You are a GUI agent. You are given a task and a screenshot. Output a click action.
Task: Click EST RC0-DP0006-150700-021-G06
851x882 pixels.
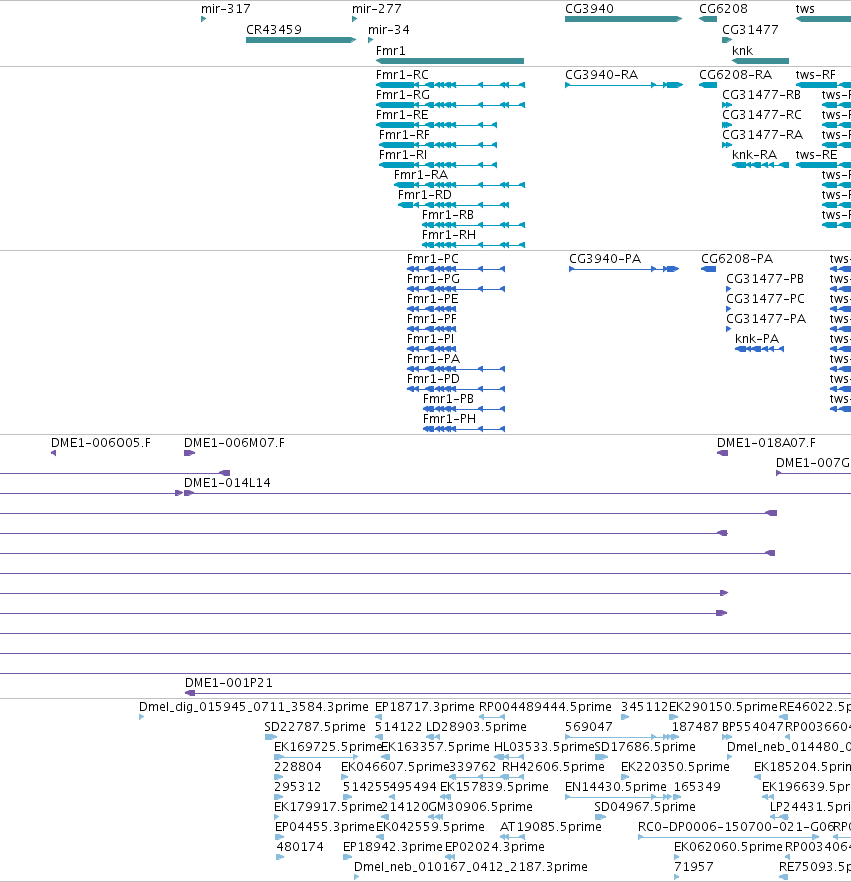pyautogui.click(x=728, y=837)
